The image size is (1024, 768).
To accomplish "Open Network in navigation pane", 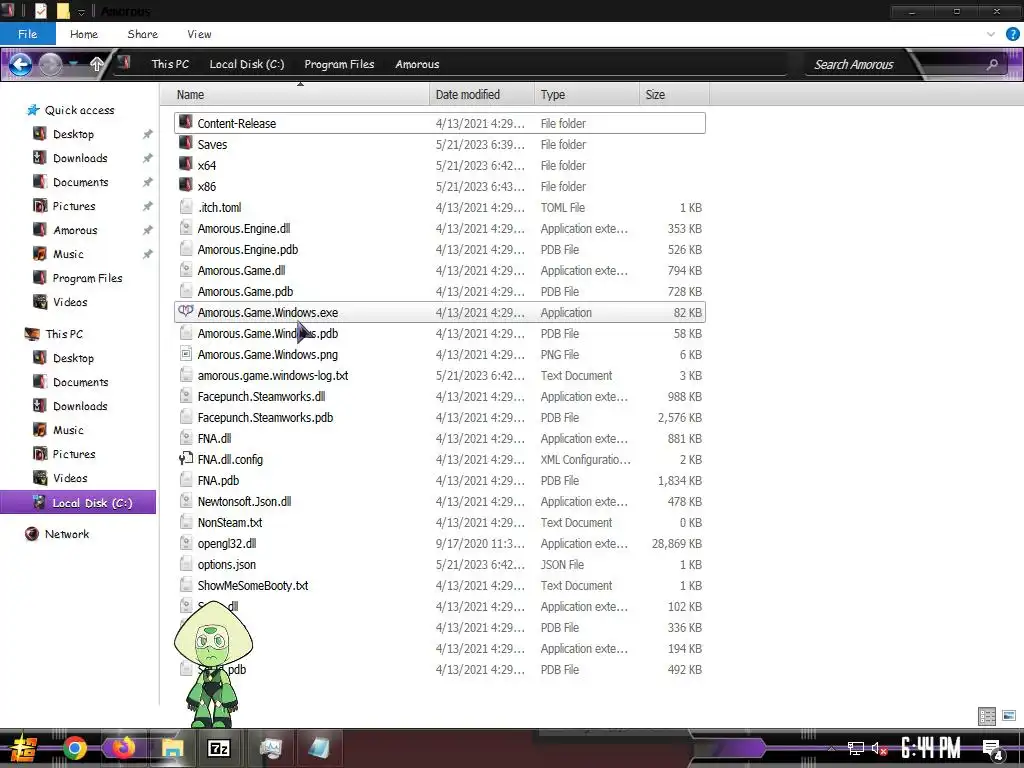I will click(66, 534).
